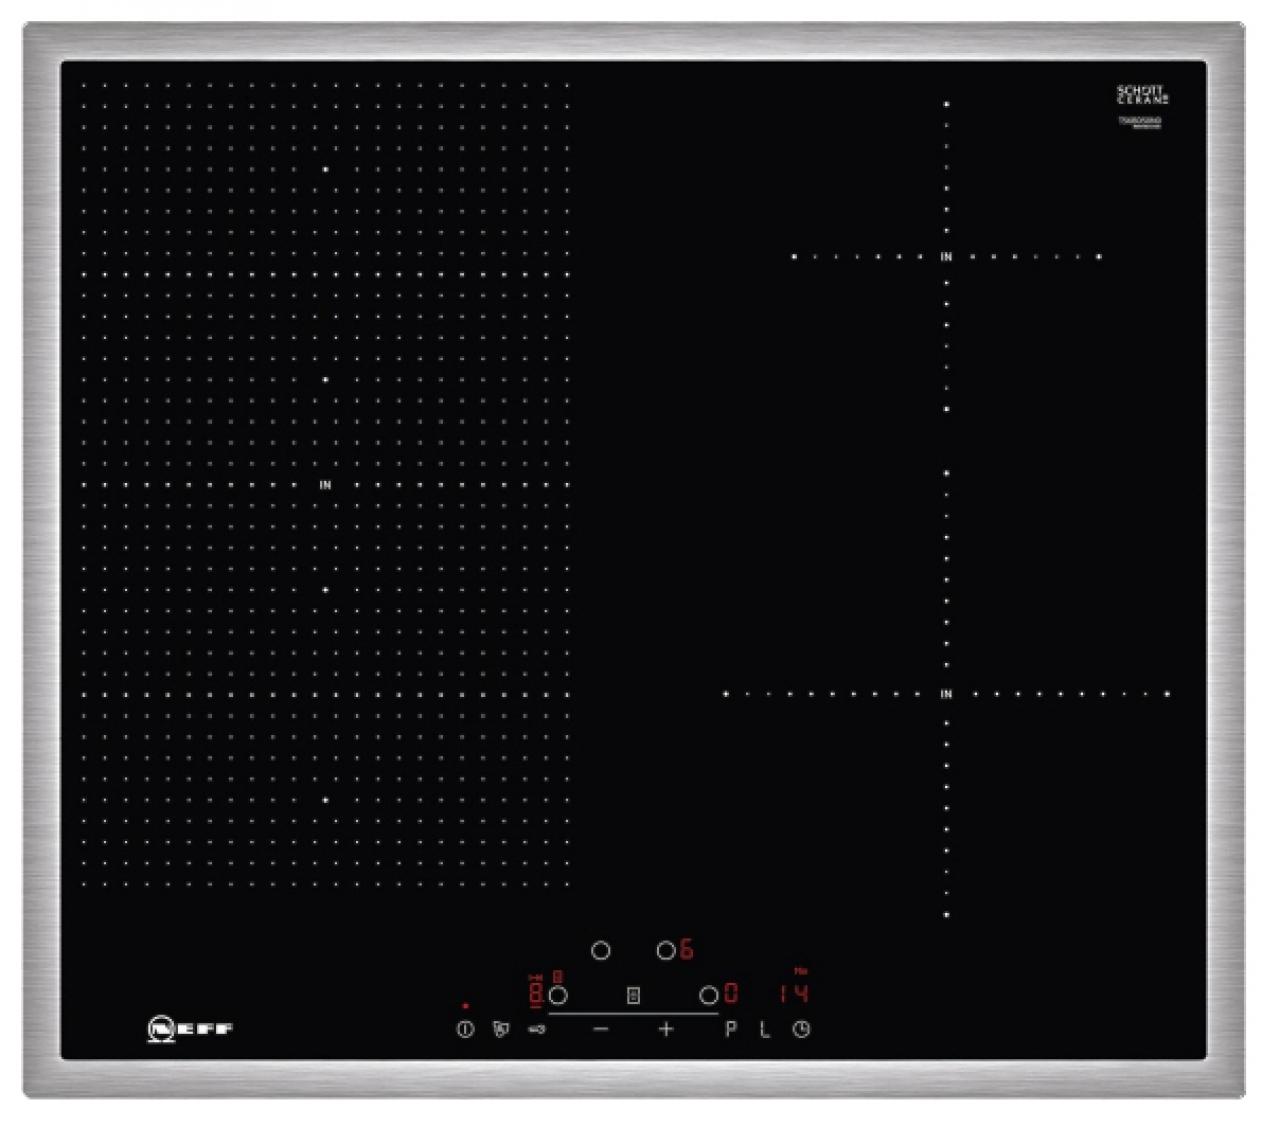
Task: Tap the power on/off icon
Action: point(464,1028)
